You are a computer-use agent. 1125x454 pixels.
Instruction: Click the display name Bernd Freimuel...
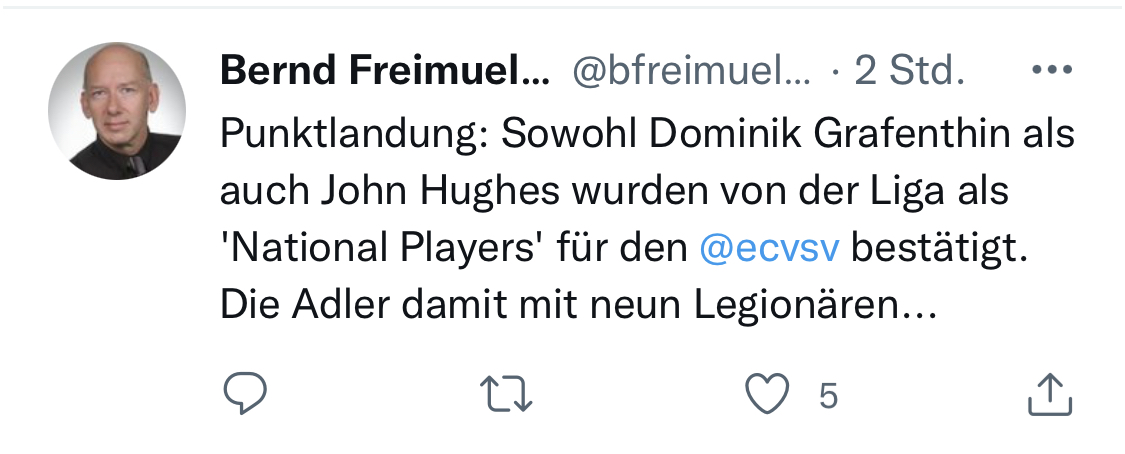pos(384,70)
